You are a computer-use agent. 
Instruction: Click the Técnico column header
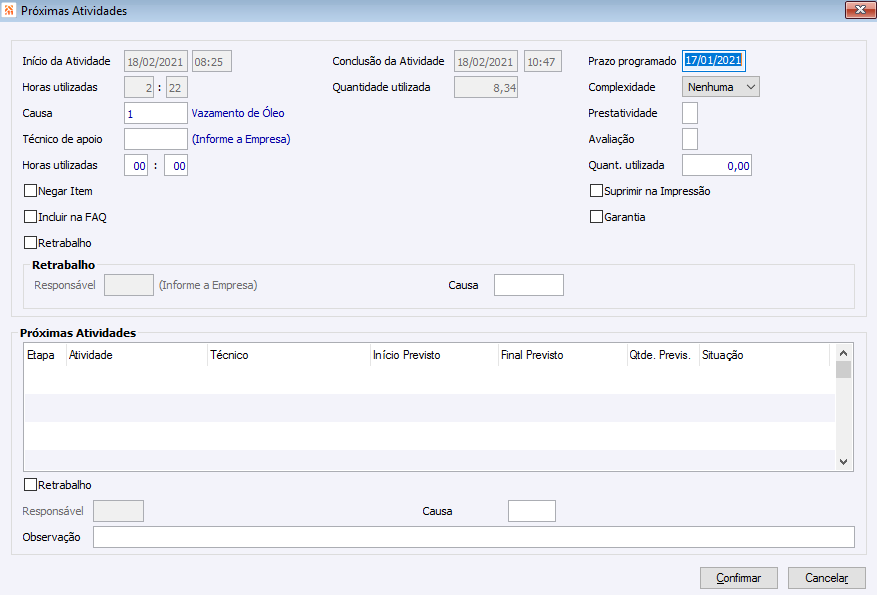point(289,355)
